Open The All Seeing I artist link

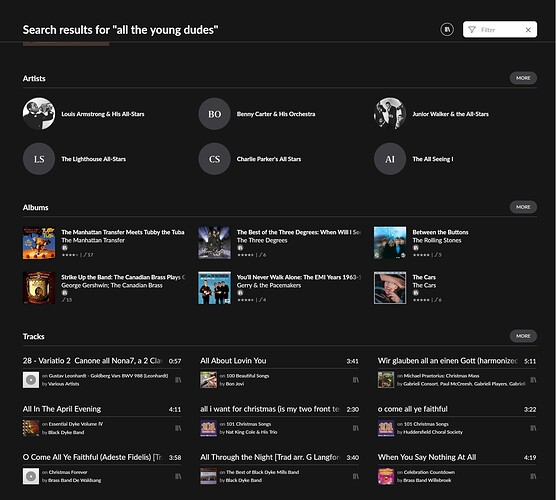coord(433,159)
